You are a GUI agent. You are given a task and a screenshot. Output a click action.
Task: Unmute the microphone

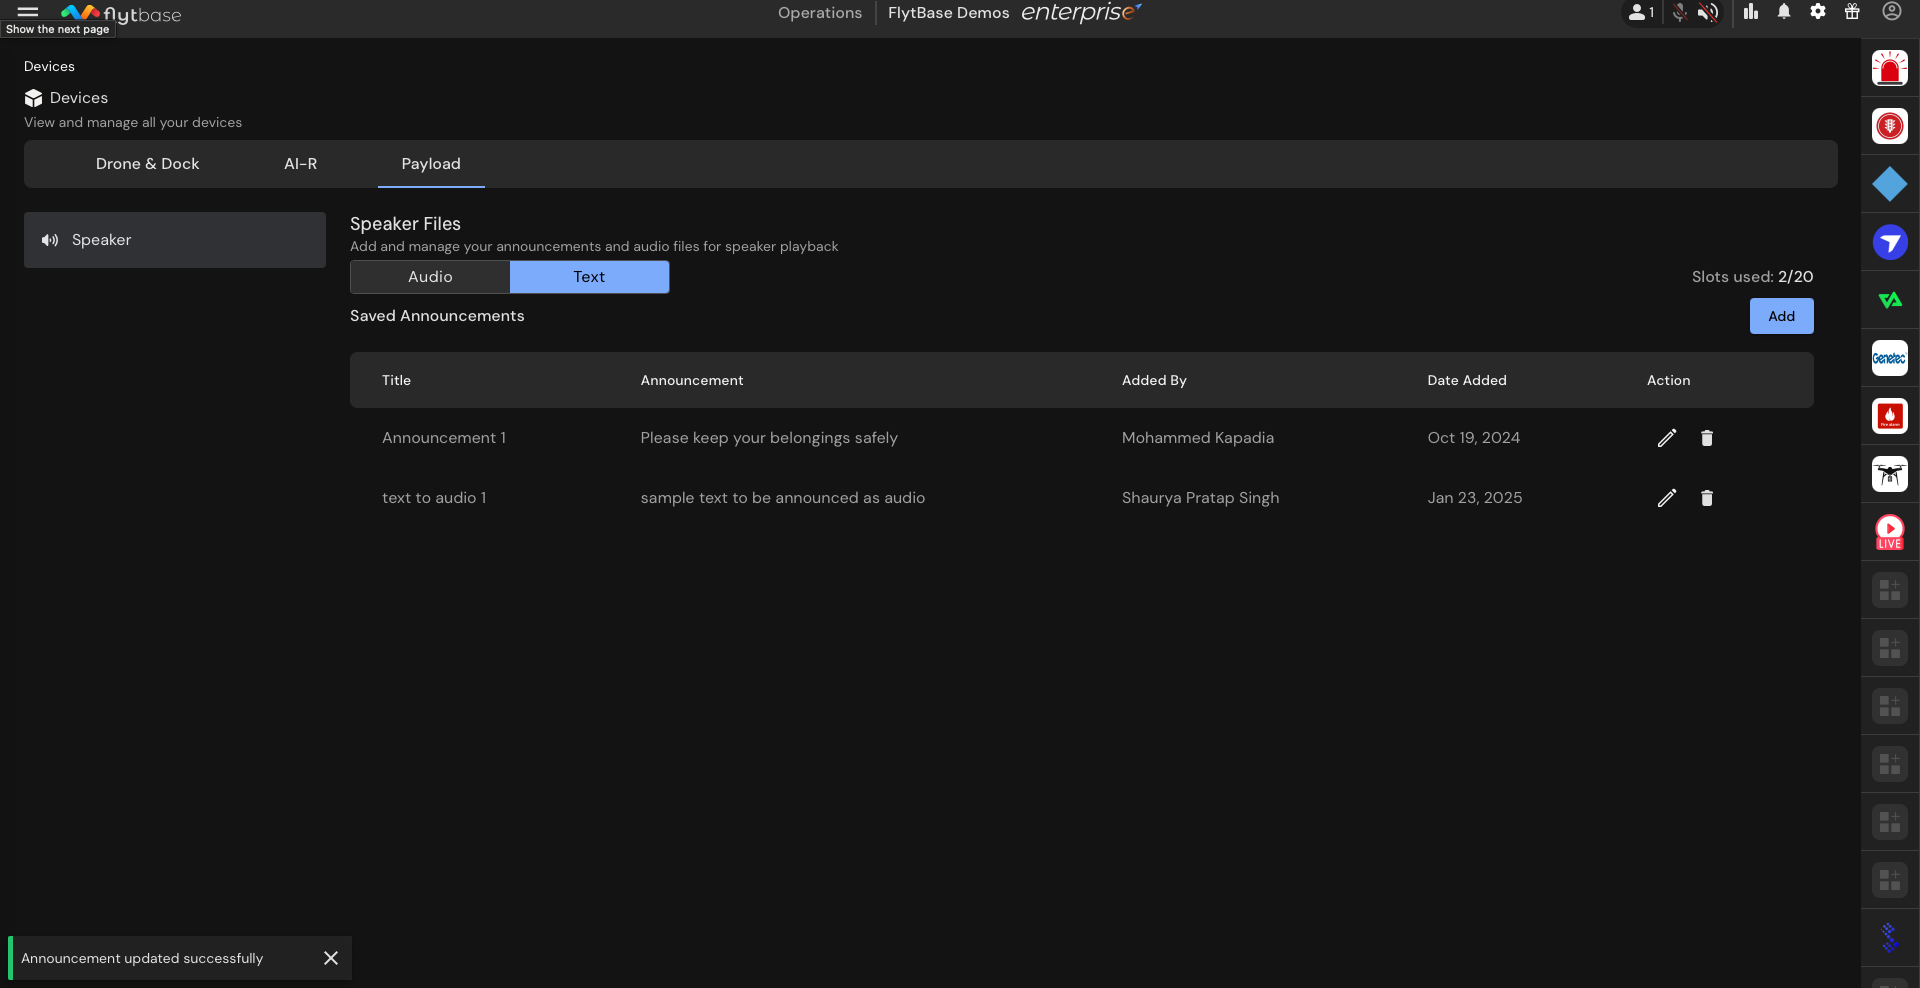point(1679,13)
